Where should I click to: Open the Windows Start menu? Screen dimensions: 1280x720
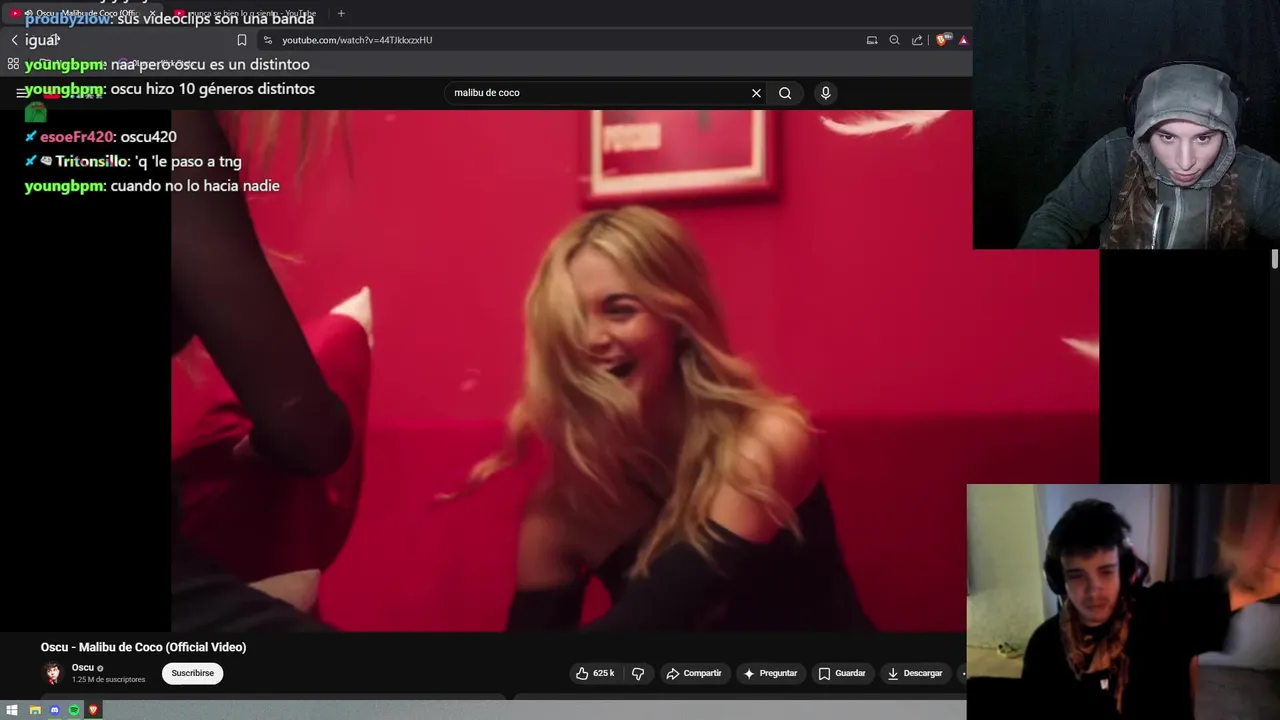tap(13, 710)
